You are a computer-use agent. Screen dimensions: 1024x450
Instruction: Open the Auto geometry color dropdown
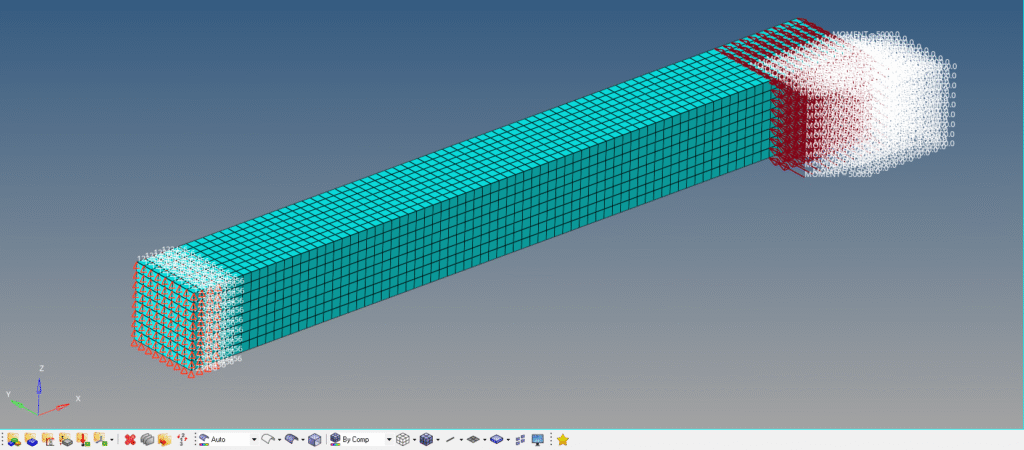[254, 440]
